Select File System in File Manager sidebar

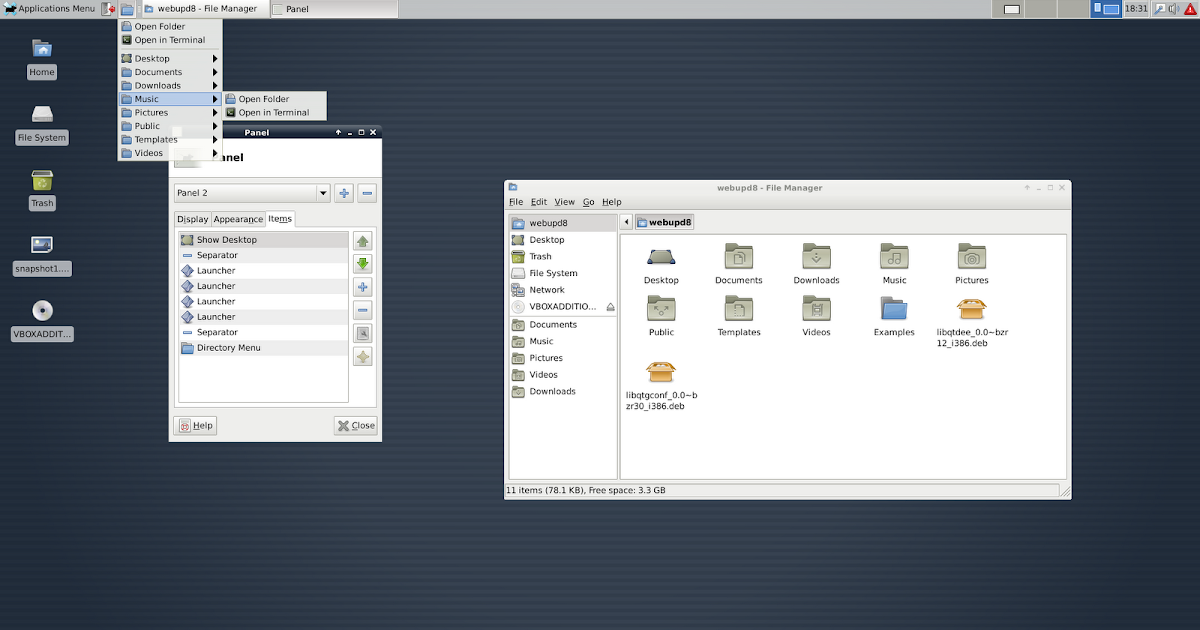click(x=553, y=273)
